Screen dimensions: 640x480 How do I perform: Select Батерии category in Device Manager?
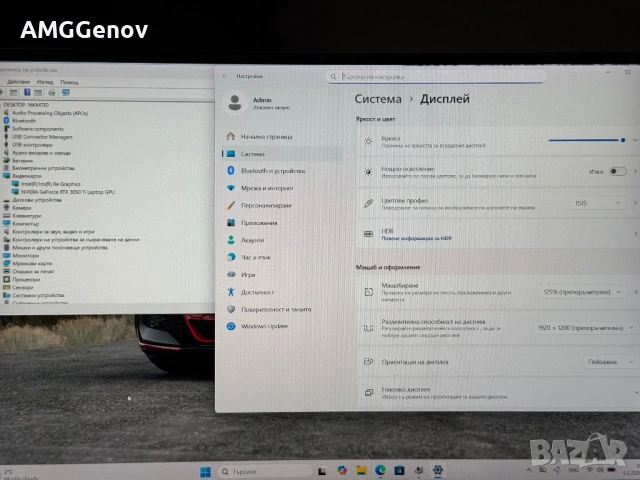point(22,161)
